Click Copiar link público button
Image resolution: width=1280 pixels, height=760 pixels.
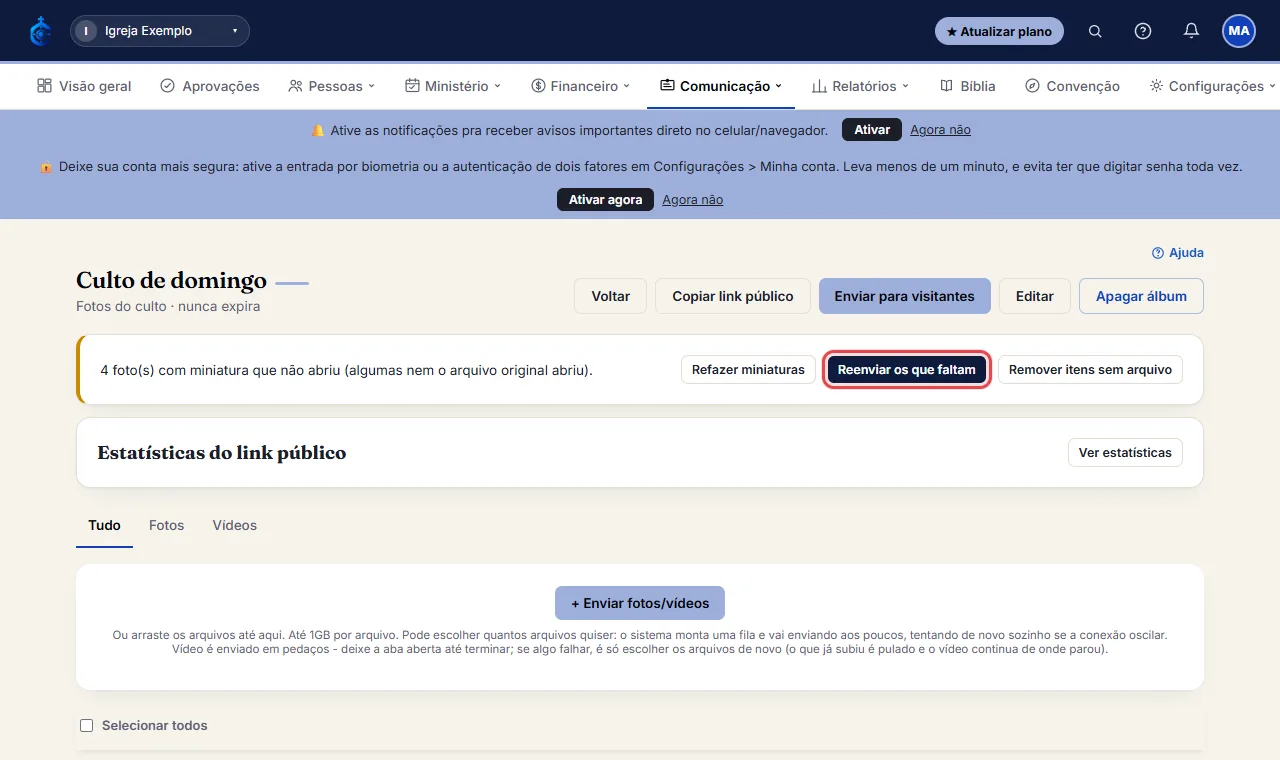[x=733, y=296]
